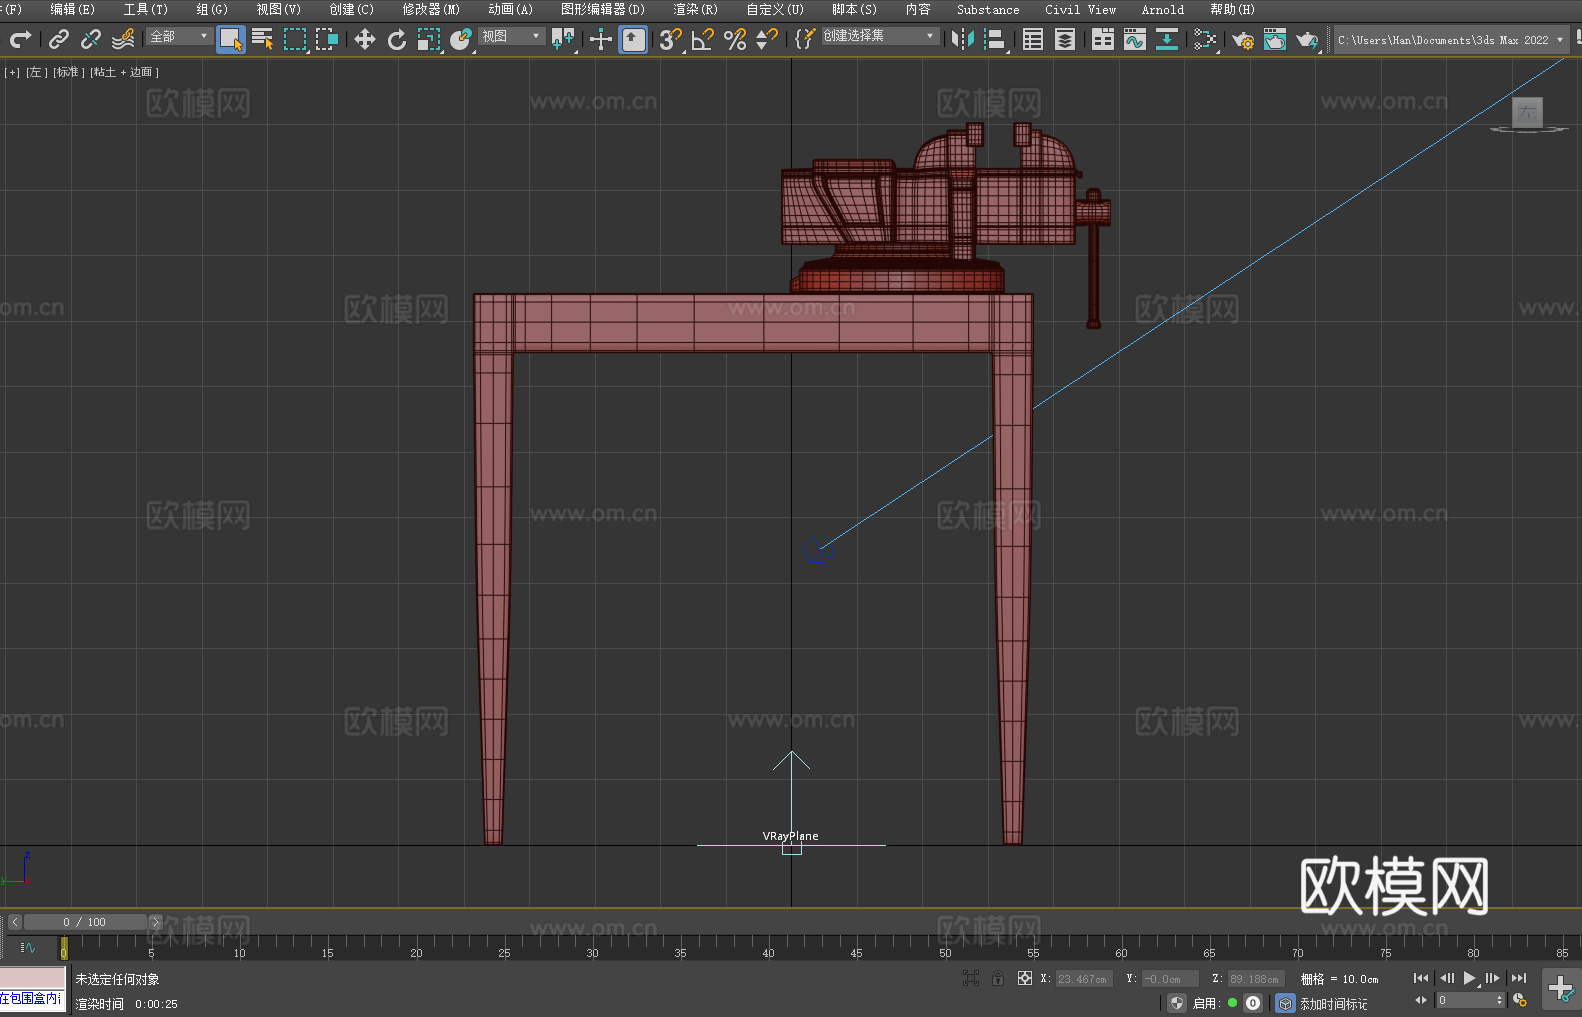Activate the Unlink Selection tool

tap(91, 39)
